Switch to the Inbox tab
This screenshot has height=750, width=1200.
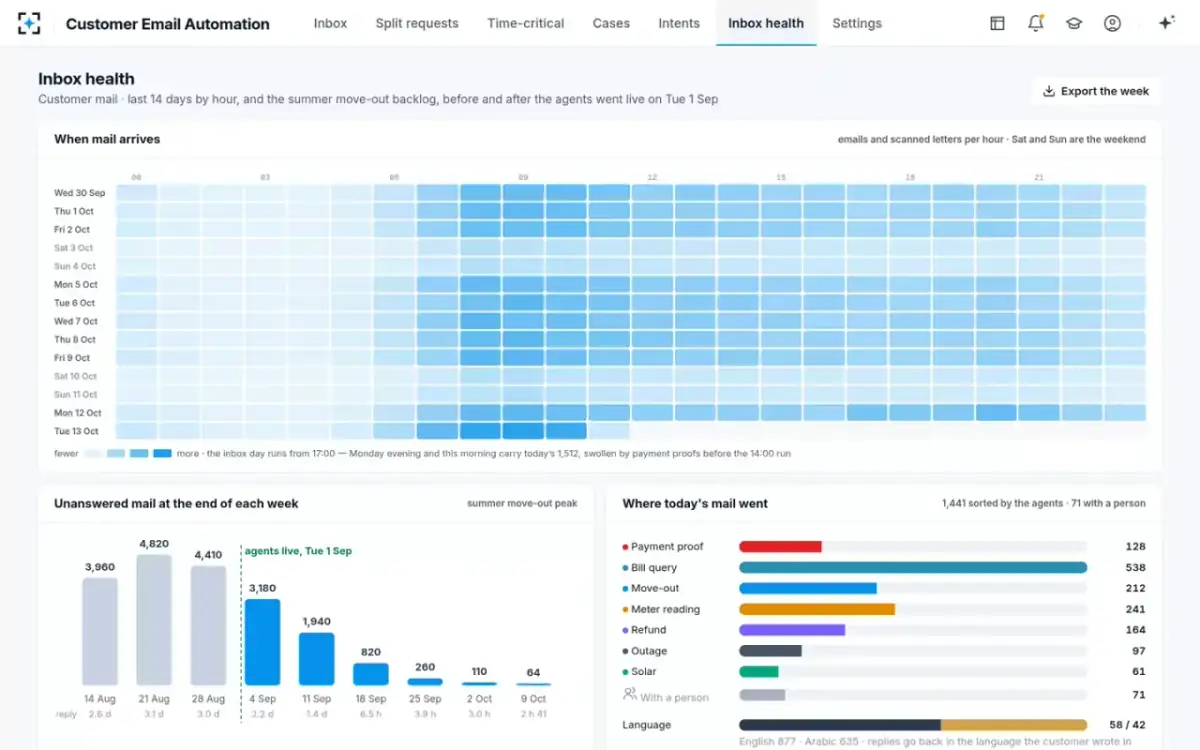point(330,23)
